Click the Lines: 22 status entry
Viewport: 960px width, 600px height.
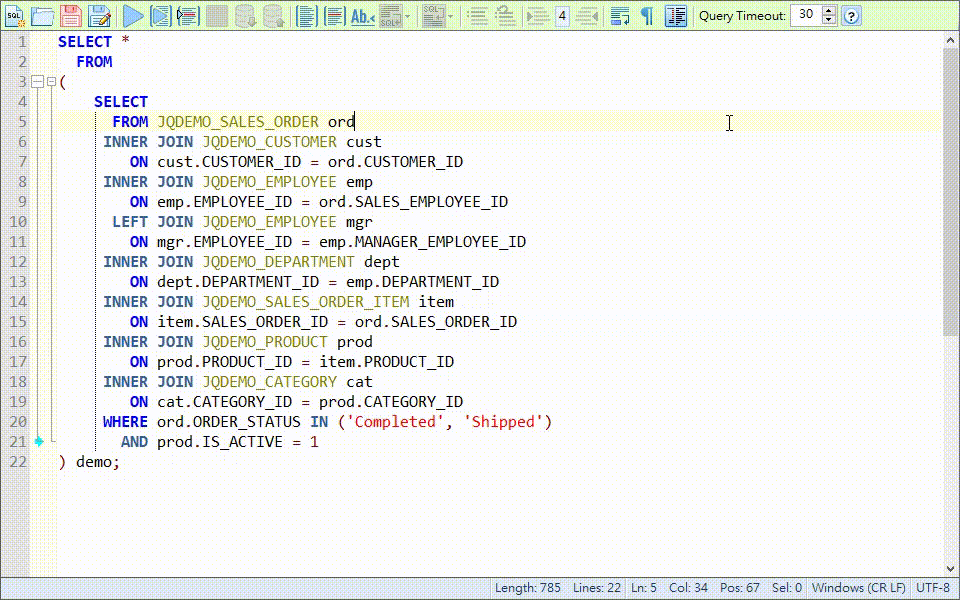click(597, 588)
